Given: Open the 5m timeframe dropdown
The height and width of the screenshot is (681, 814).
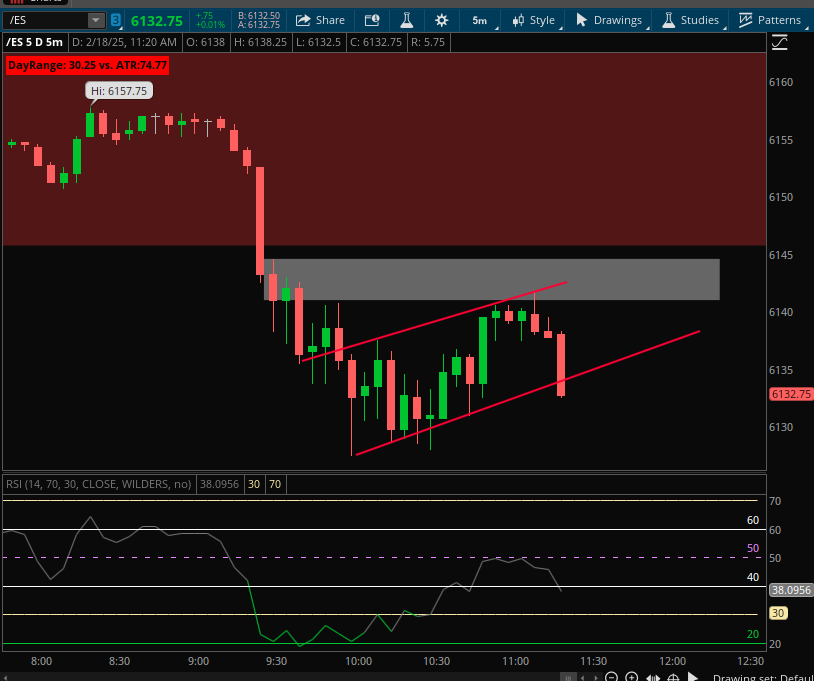Looking at the screenshot, I should 480,20.
